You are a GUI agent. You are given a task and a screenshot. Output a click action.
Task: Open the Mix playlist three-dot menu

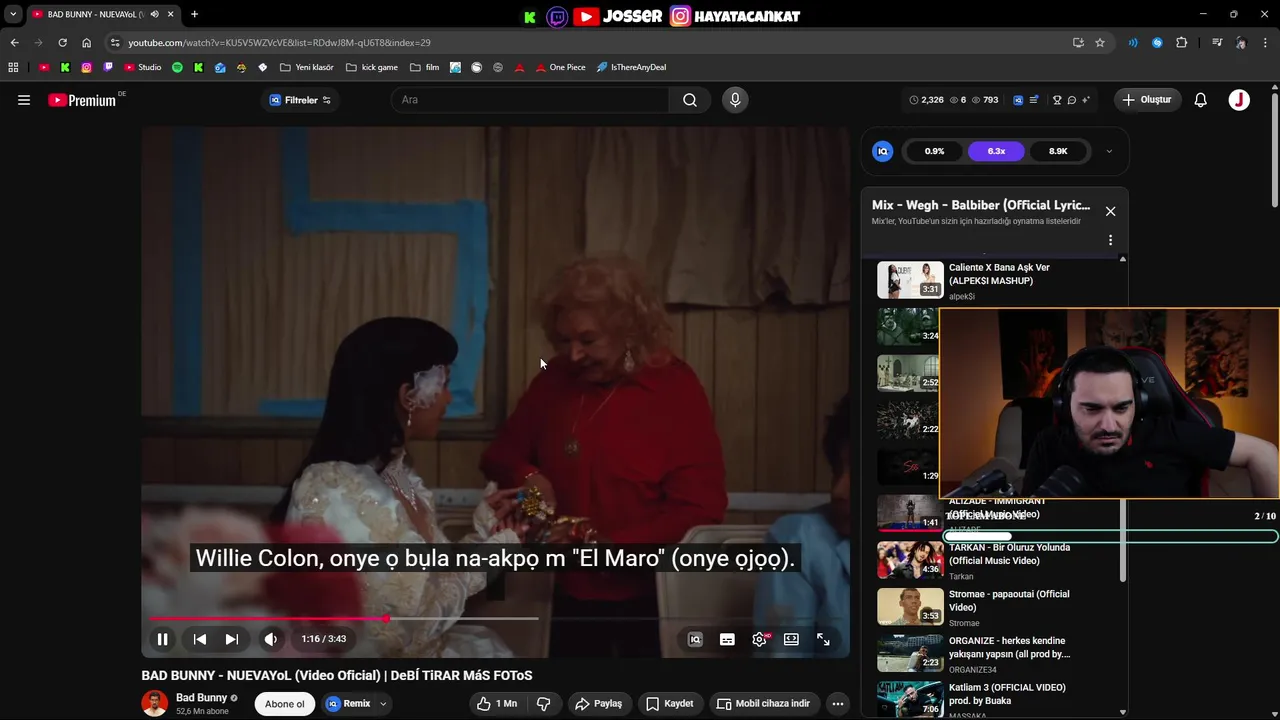coord(1110,240)
